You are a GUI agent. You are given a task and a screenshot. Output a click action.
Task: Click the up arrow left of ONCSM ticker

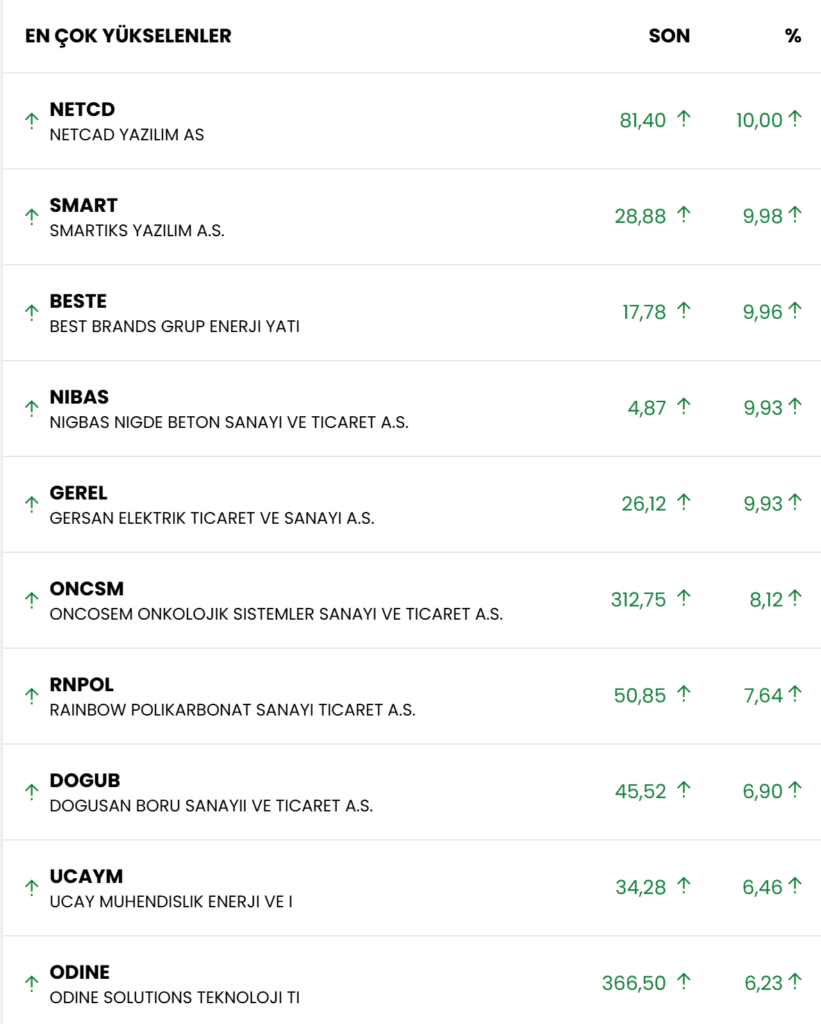point(31,600)
